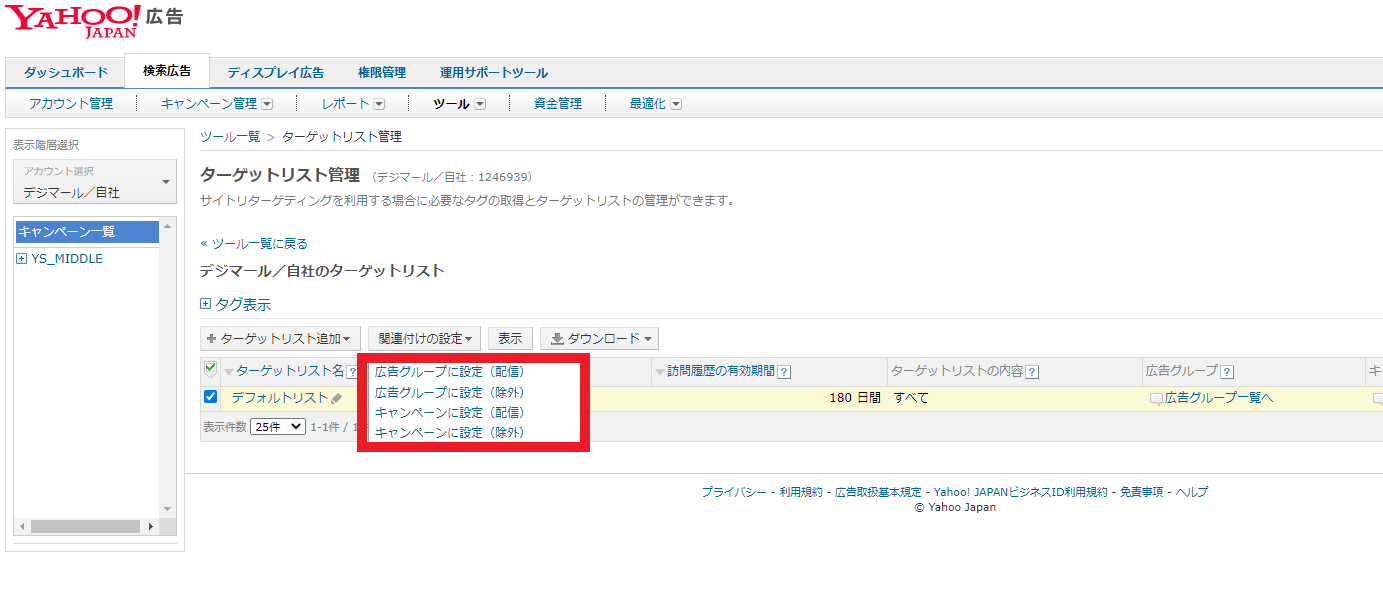Change 表示件数 25件 dropdown
This screenshot has width=1383, height=605.
pyautogui.click(x=278, y=426)
